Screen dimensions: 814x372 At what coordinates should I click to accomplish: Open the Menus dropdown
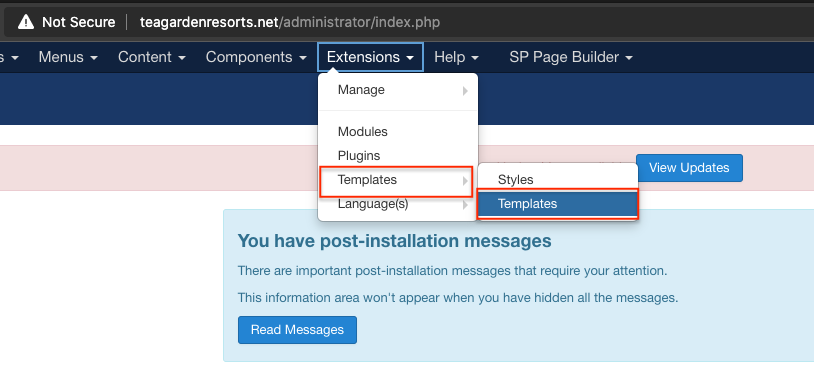pyautogui.click(x=68, y=57)
